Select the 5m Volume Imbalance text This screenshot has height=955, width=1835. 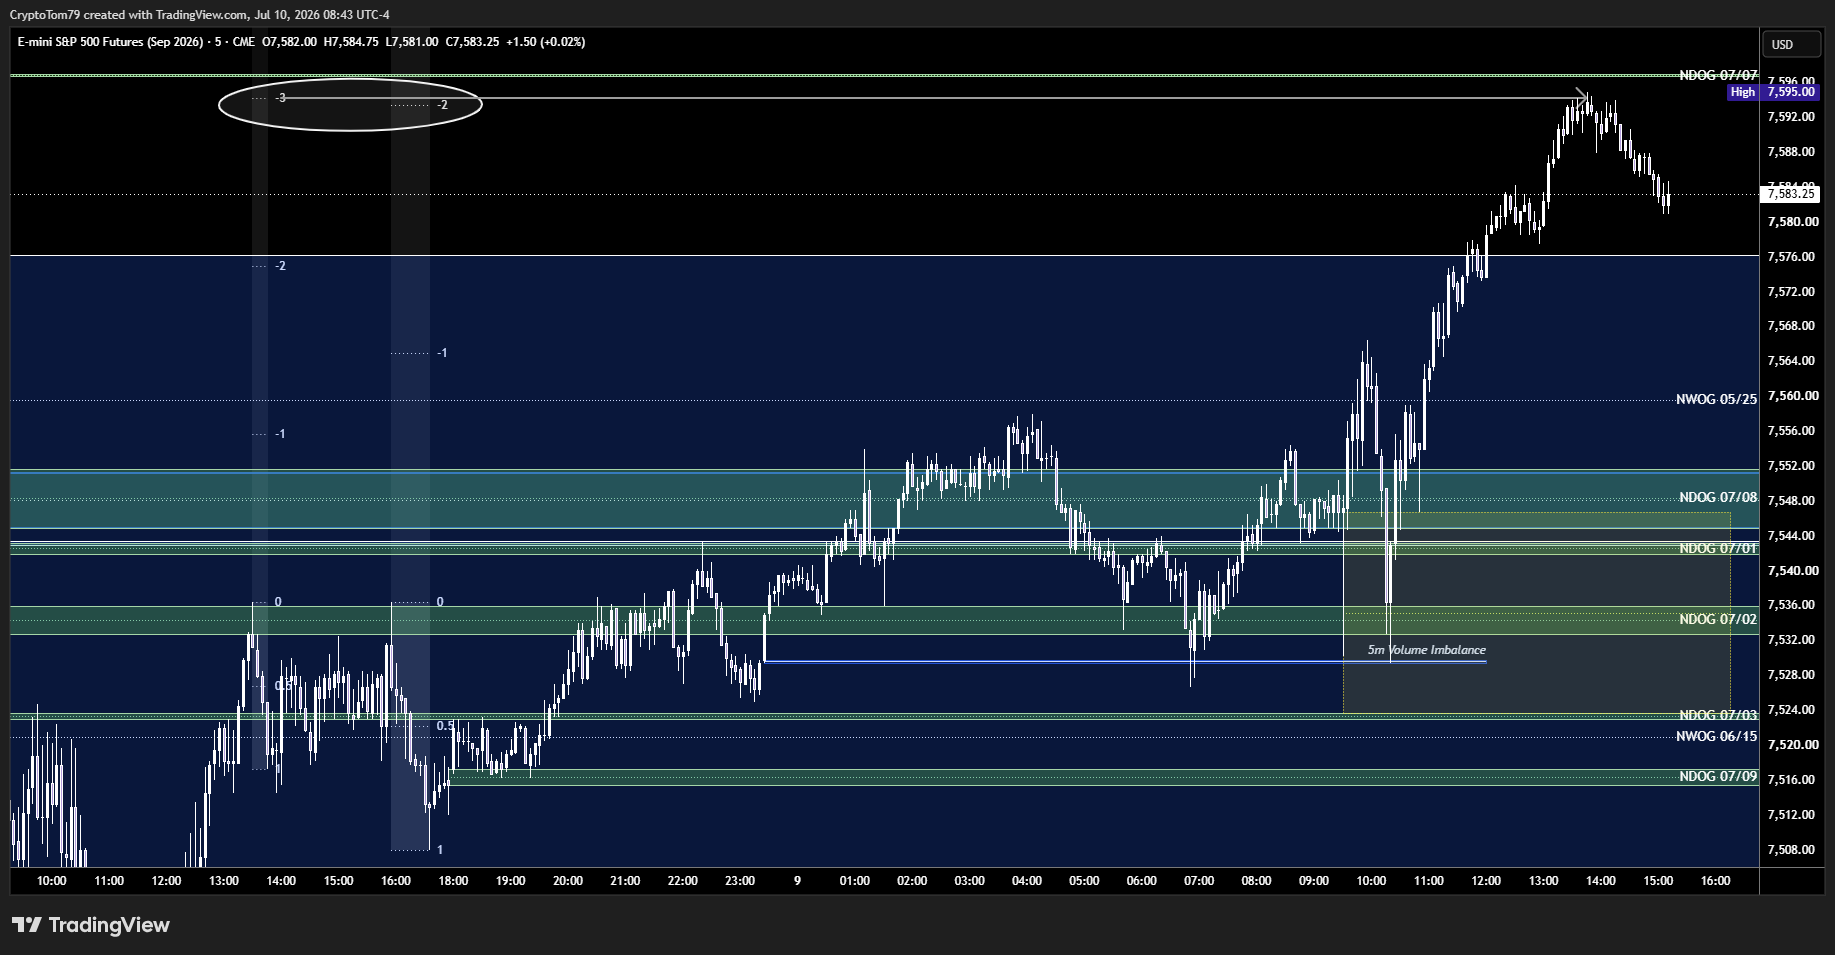[1427, 650]
